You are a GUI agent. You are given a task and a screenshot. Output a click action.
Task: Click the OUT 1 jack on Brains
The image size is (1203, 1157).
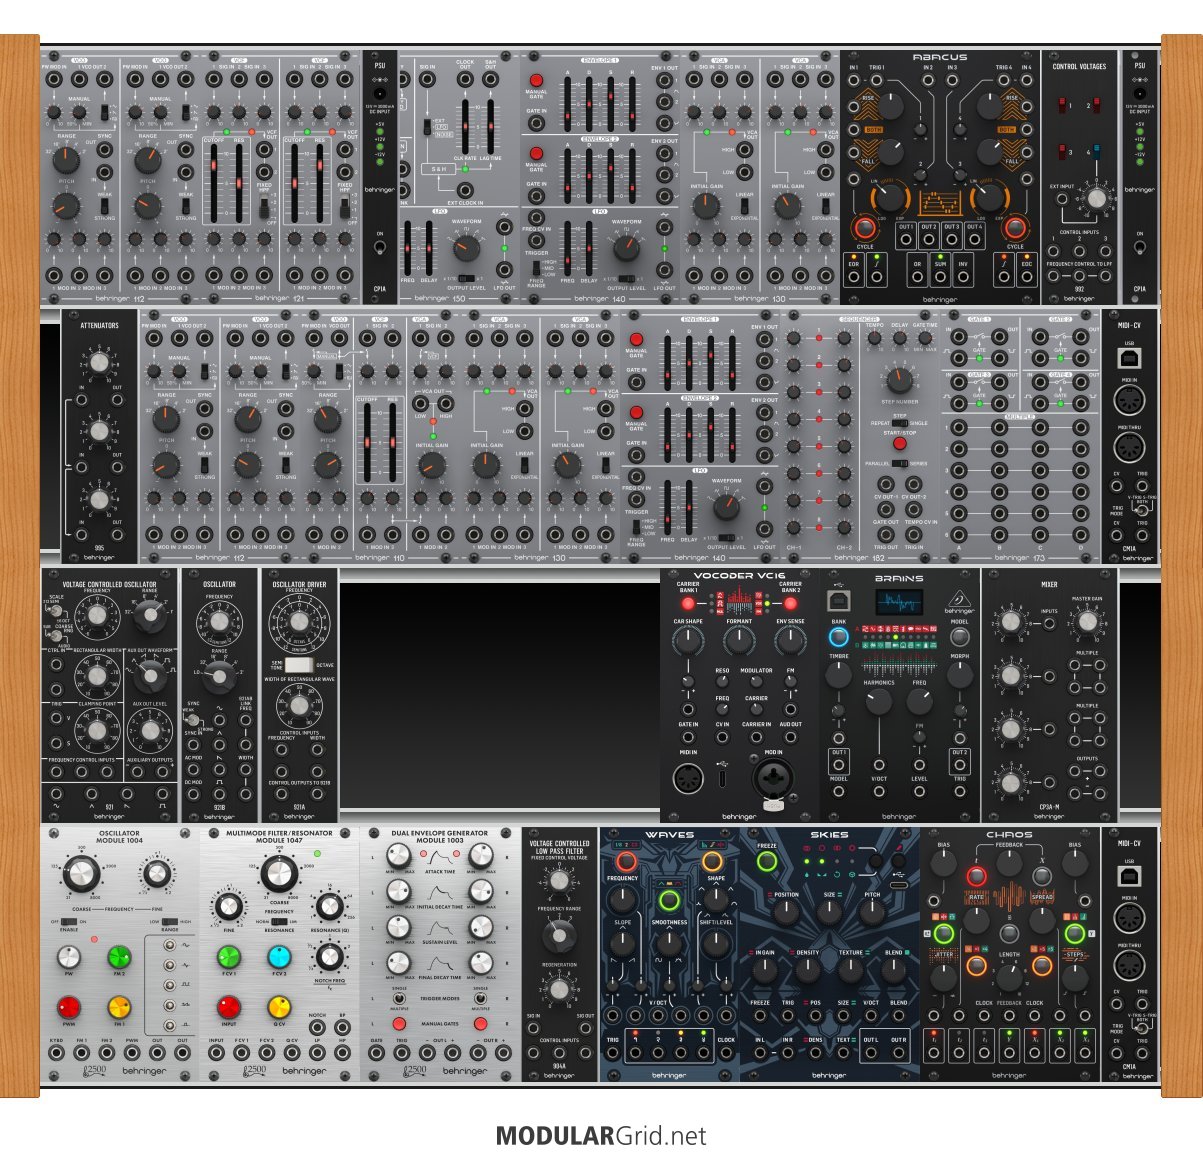coord(838,766)
